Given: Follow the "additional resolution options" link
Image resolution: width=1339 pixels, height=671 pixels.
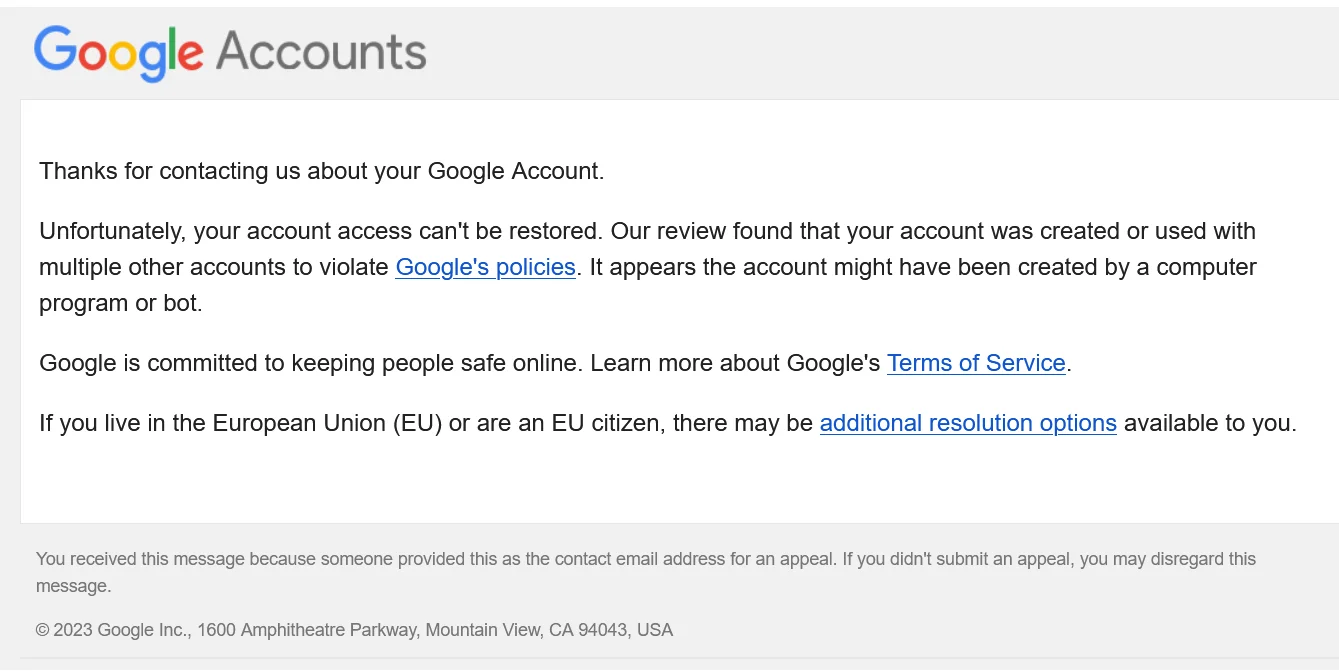Looking at the screenshot, I should click(x=968, y=423).
